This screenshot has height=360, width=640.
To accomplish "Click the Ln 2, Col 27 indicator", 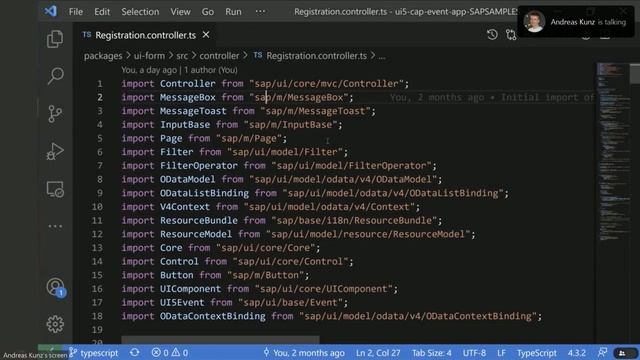I will [378, 353].
